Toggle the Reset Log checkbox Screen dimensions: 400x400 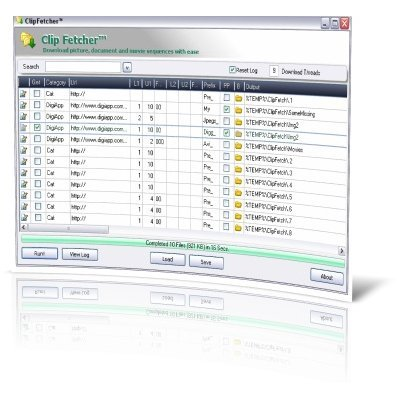(x=232, y=69)
